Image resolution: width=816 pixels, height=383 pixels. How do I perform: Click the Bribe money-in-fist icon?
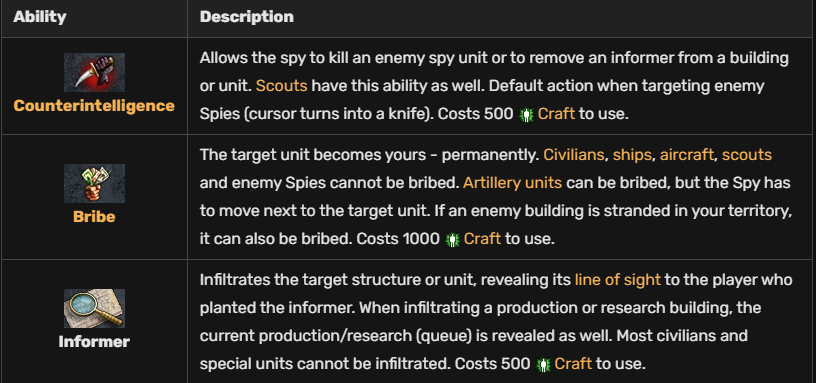pos(94,183)
